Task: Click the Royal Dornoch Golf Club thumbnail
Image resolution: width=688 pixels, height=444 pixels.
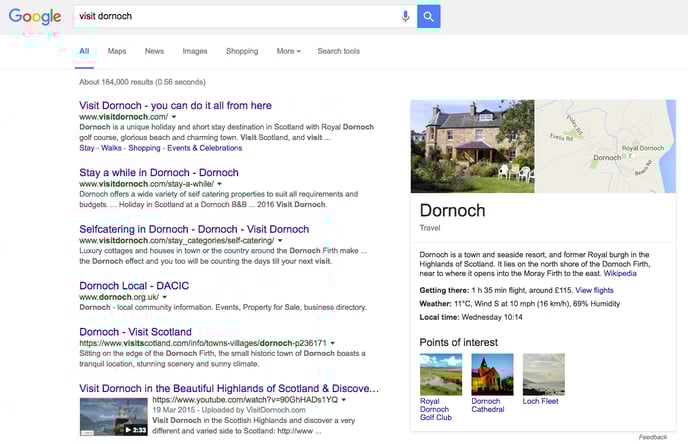Action: [441, 374]
